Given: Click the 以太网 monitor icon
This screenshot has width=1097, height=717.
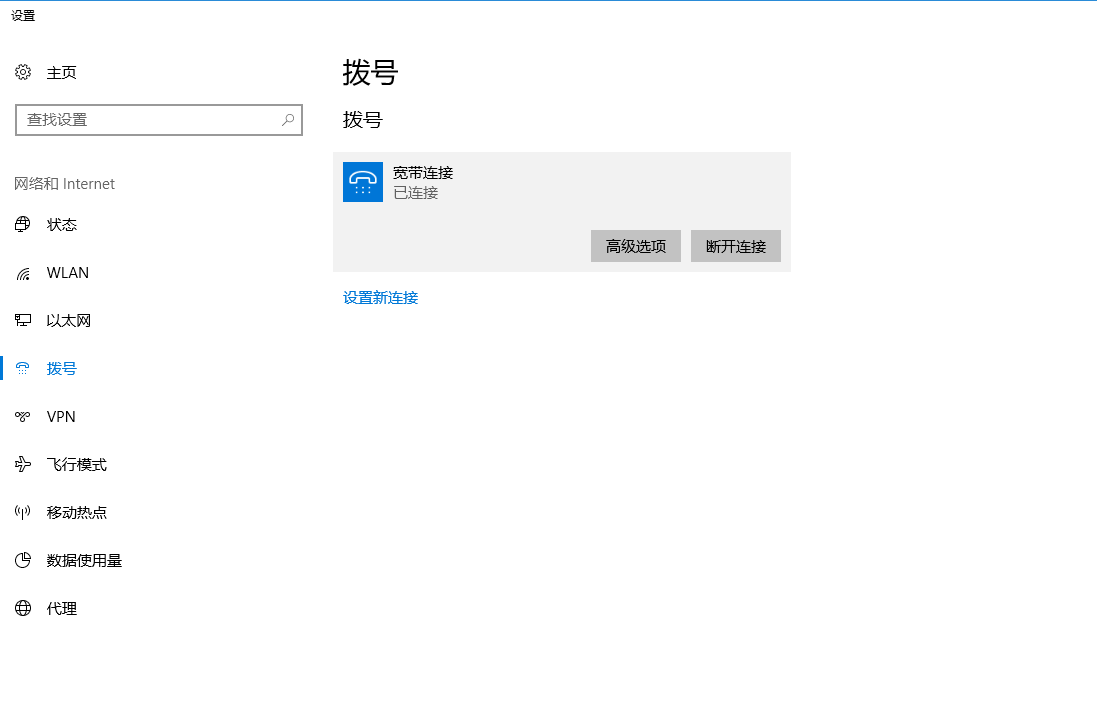Looking at the screenshot, I should pos(23,320).
